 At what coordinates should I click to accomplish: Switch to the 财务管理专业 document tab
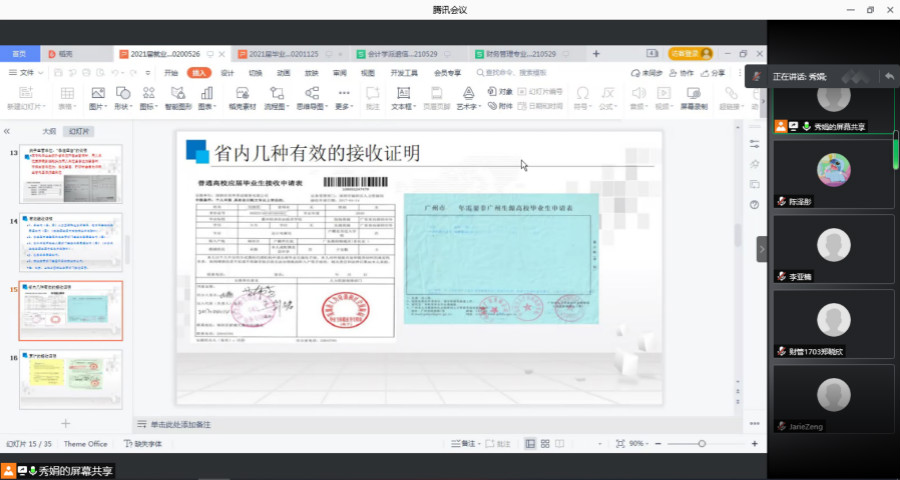514,54
